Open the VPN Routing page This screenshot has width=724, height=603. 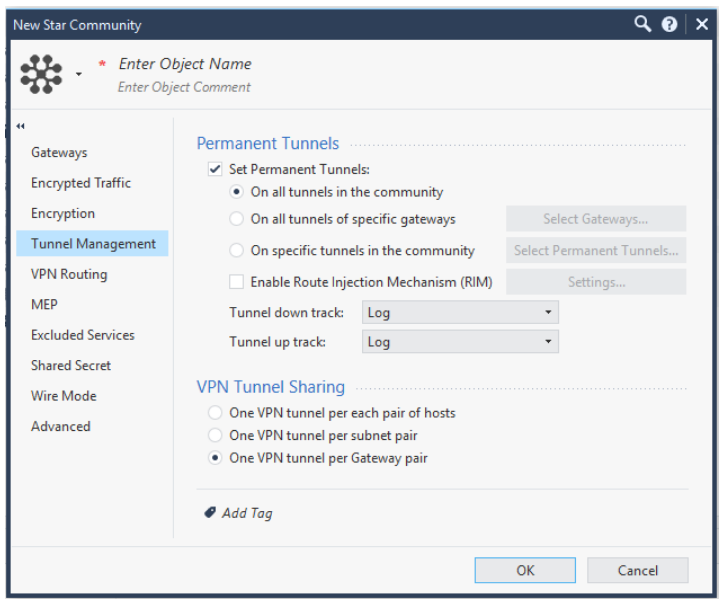[x=69, y=274]
